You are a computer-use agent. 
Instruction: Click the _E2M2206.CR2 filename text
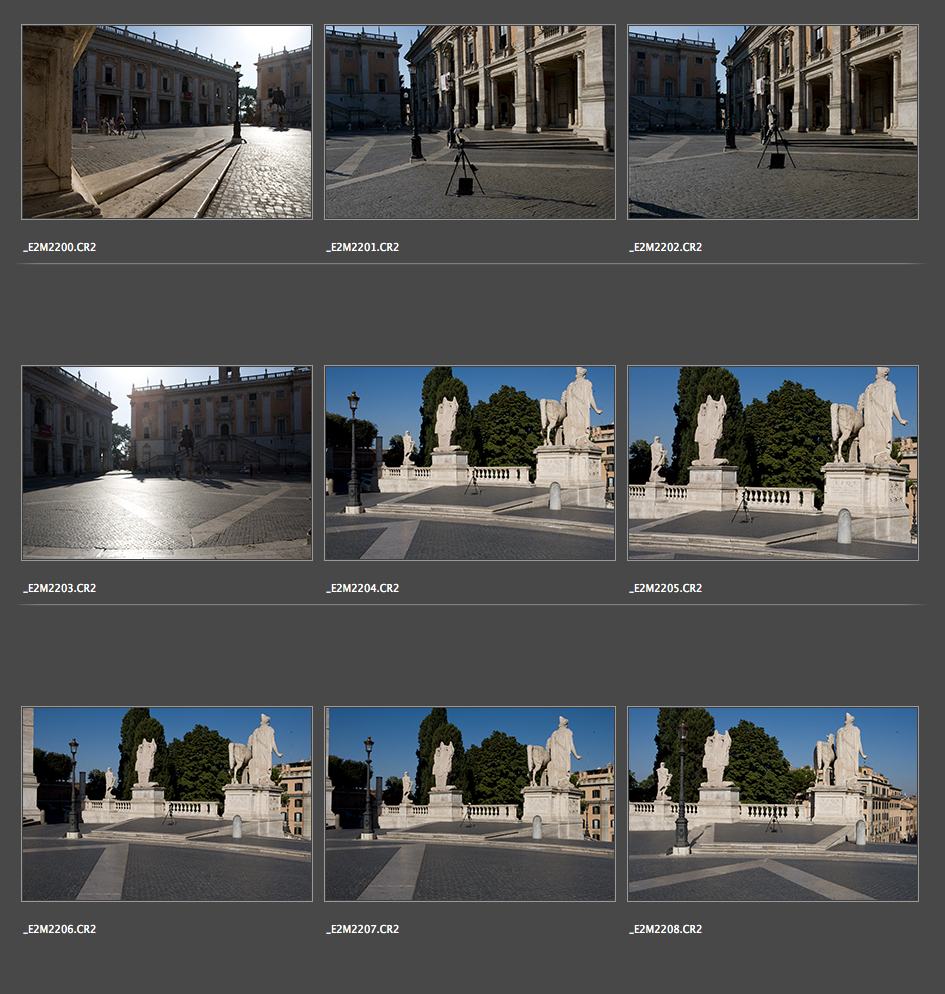click(x=59, y=929)
